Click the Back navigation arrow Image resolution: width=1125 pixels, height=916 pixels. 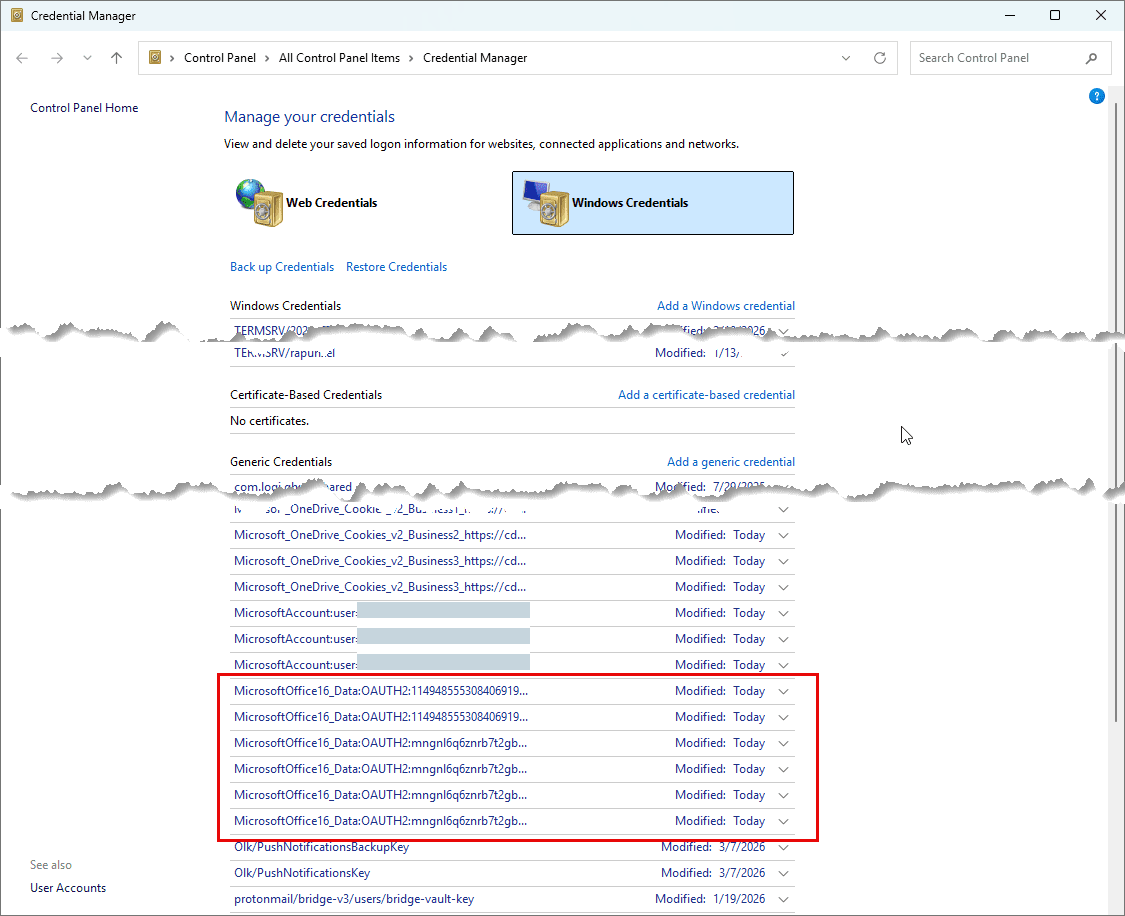pos(23,58)
